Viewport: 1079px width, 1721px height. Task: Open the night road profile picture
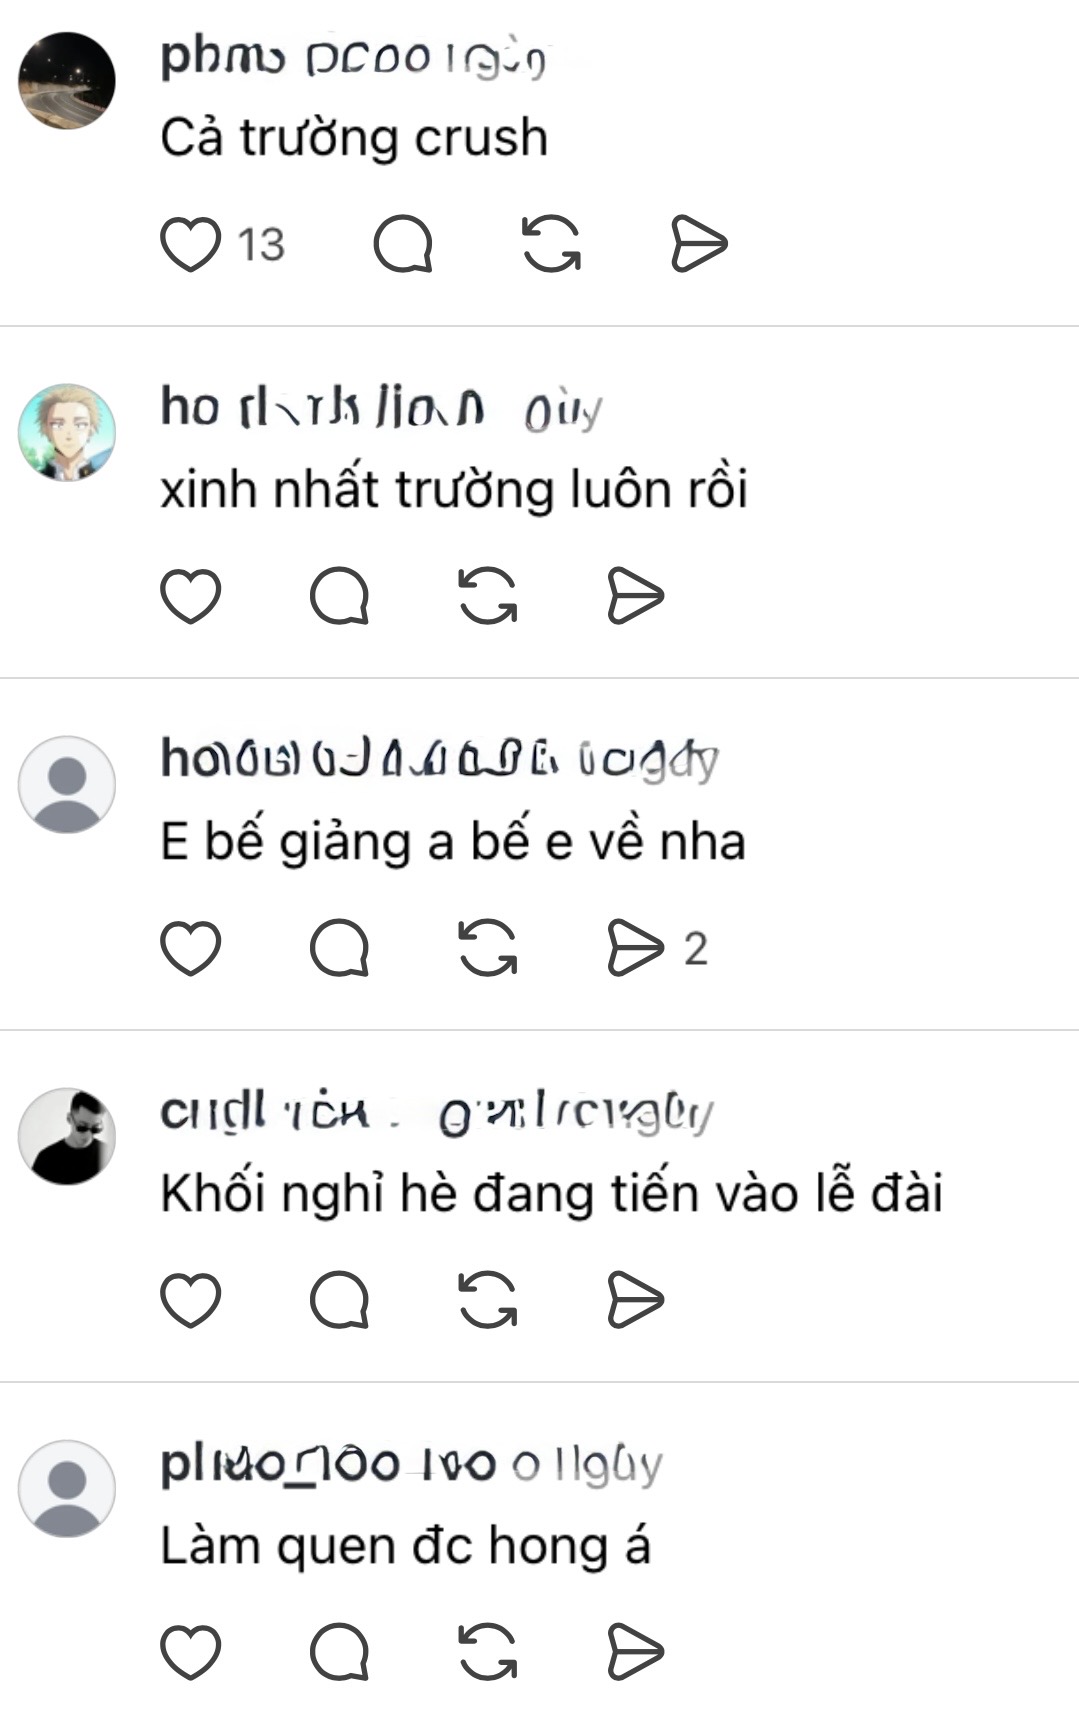(67, 81)
